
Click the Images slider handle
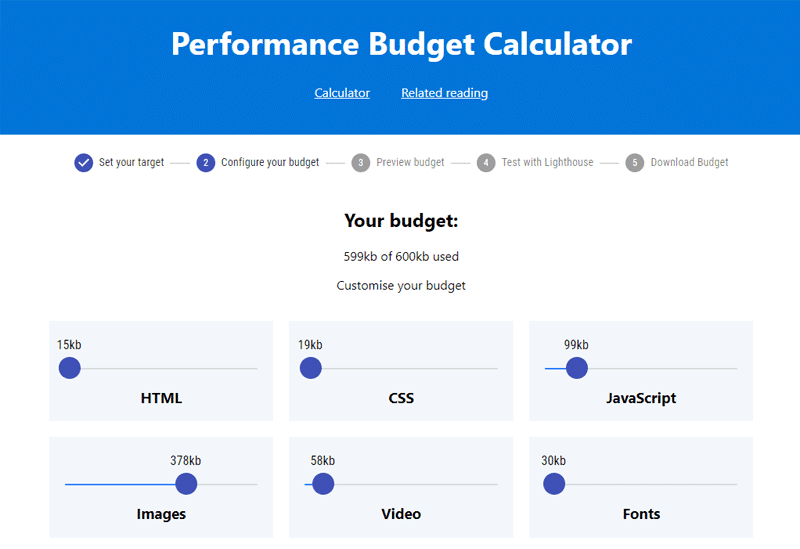(186, 484)
